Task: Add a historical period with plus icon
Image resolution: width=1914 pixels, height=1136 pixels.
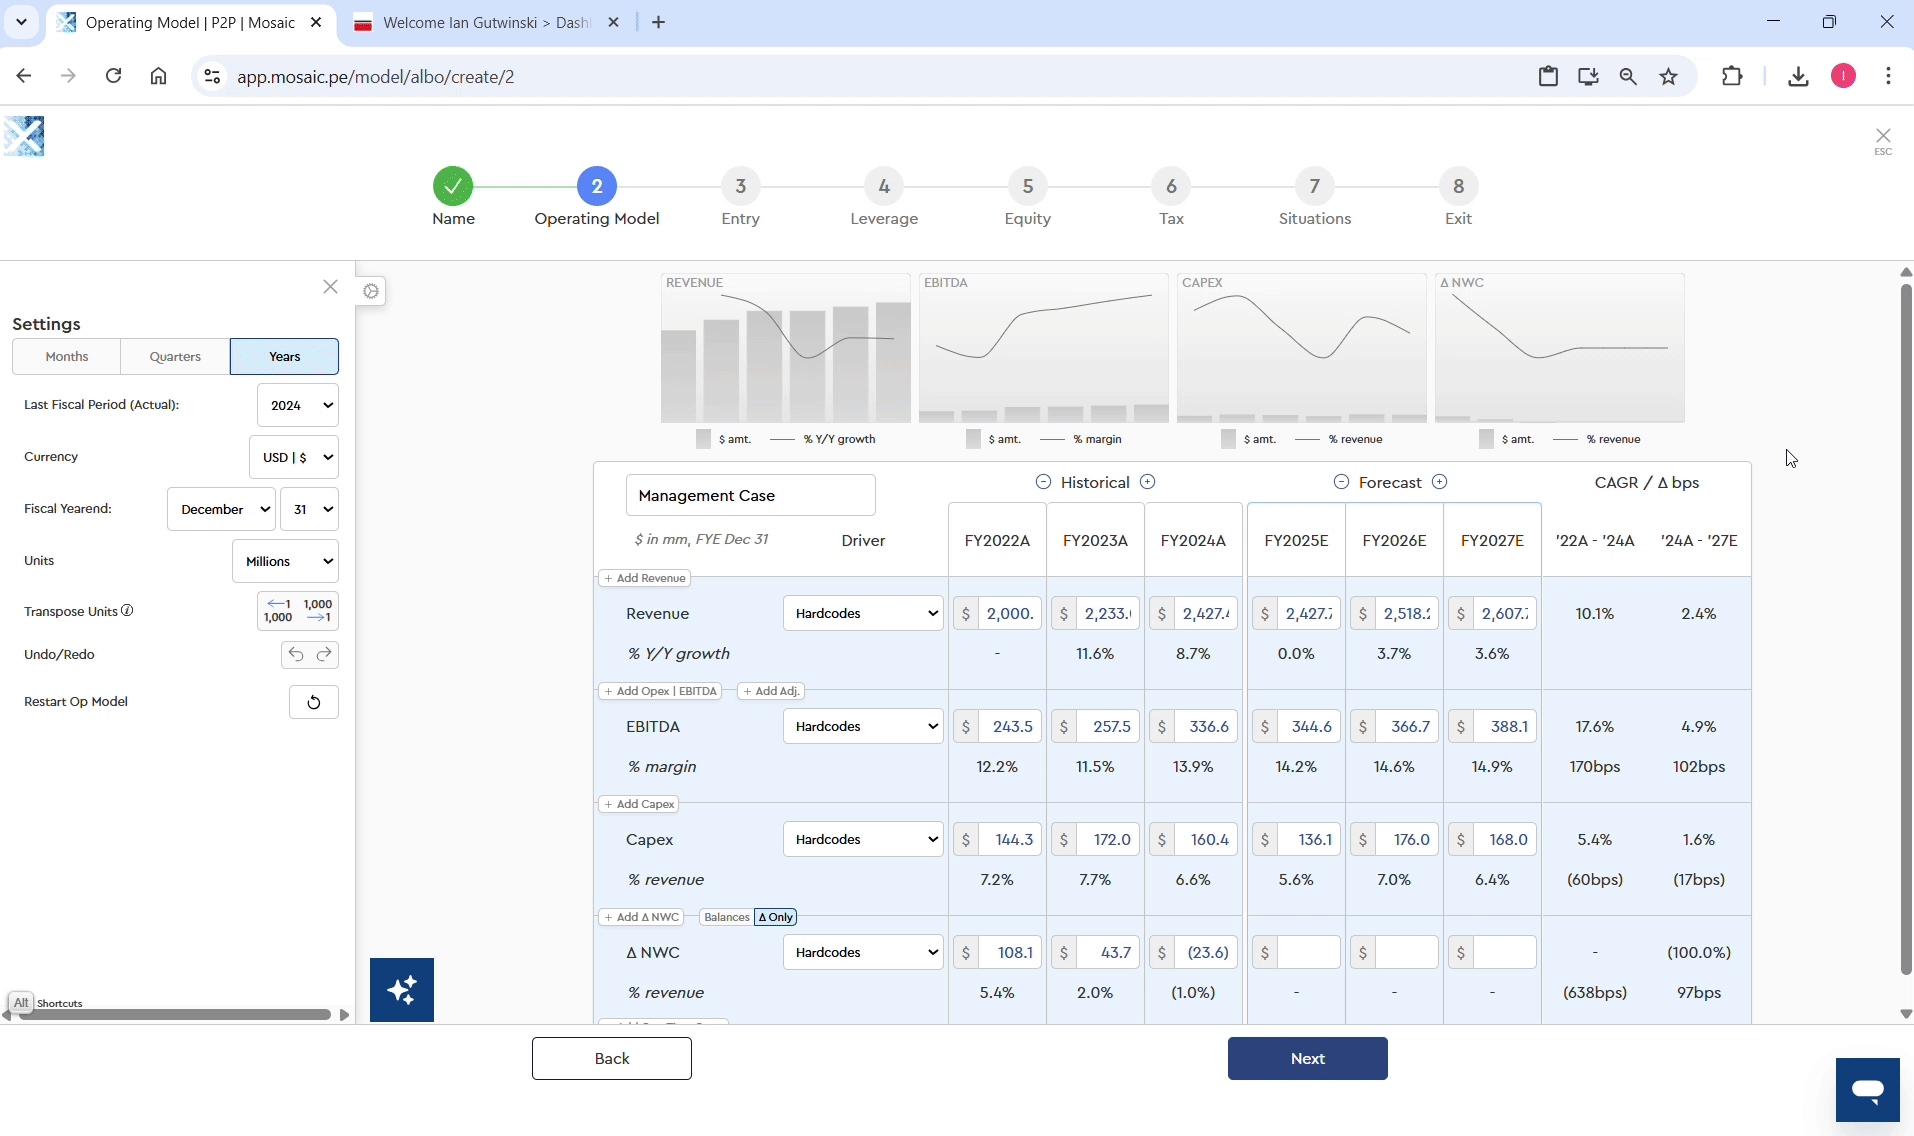Action: pyautogui.click(x=1148, y=482)
